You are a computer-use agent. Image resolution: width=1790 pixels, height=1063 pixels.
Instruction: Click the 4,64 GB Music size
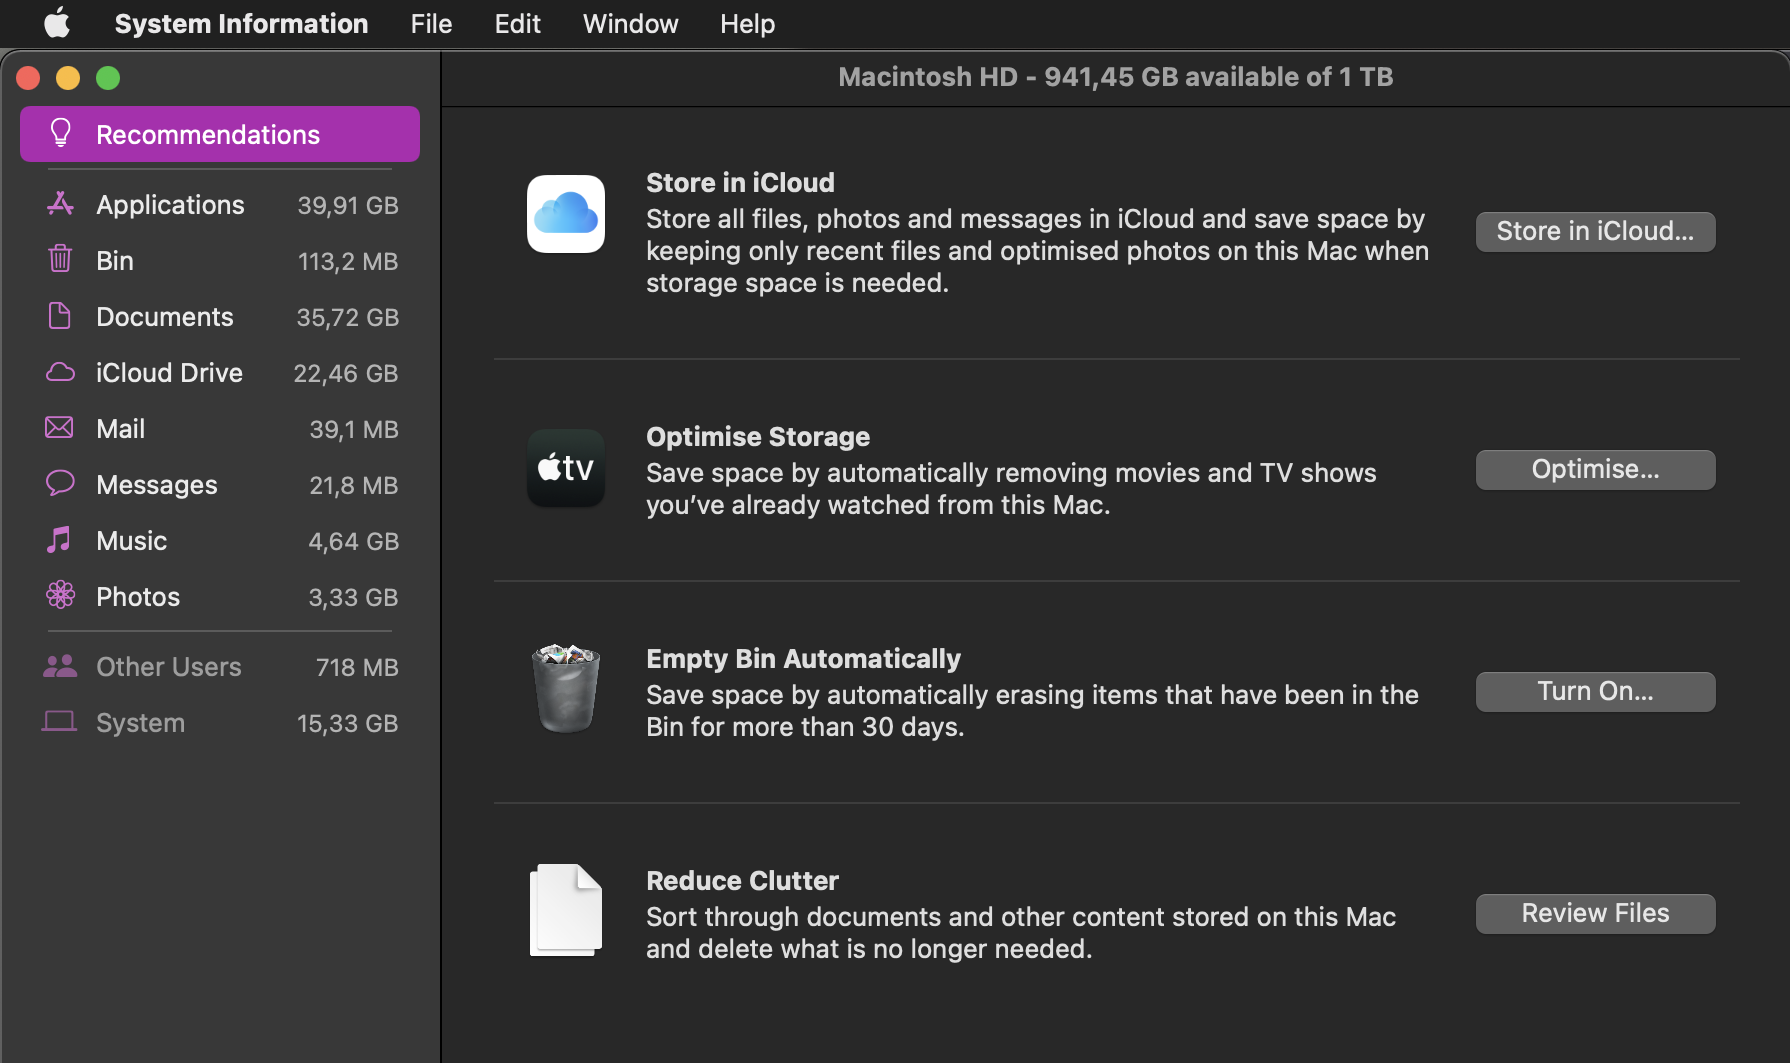354,541
